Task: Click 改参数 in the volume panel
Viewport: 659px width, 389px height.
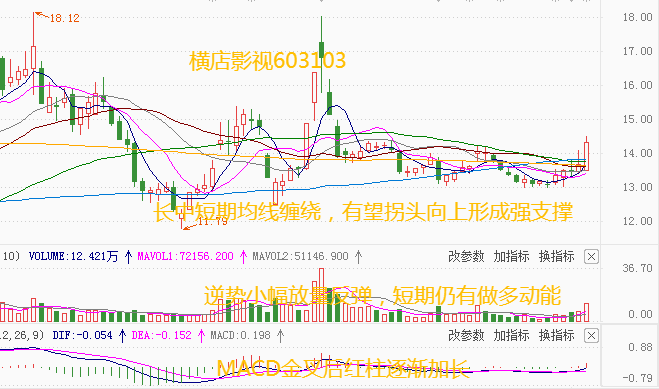Action: [x=466, y=256]
